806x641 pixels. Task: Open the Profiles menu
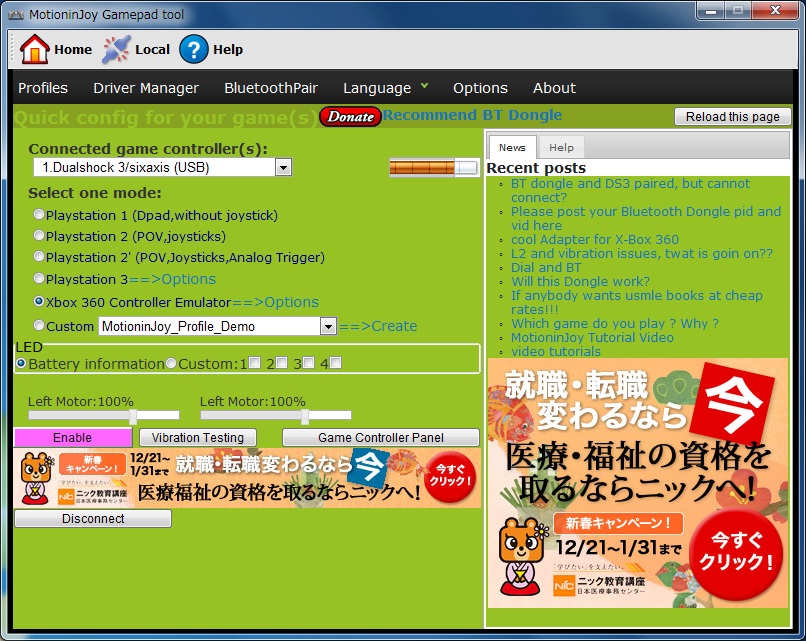[43, 88]
